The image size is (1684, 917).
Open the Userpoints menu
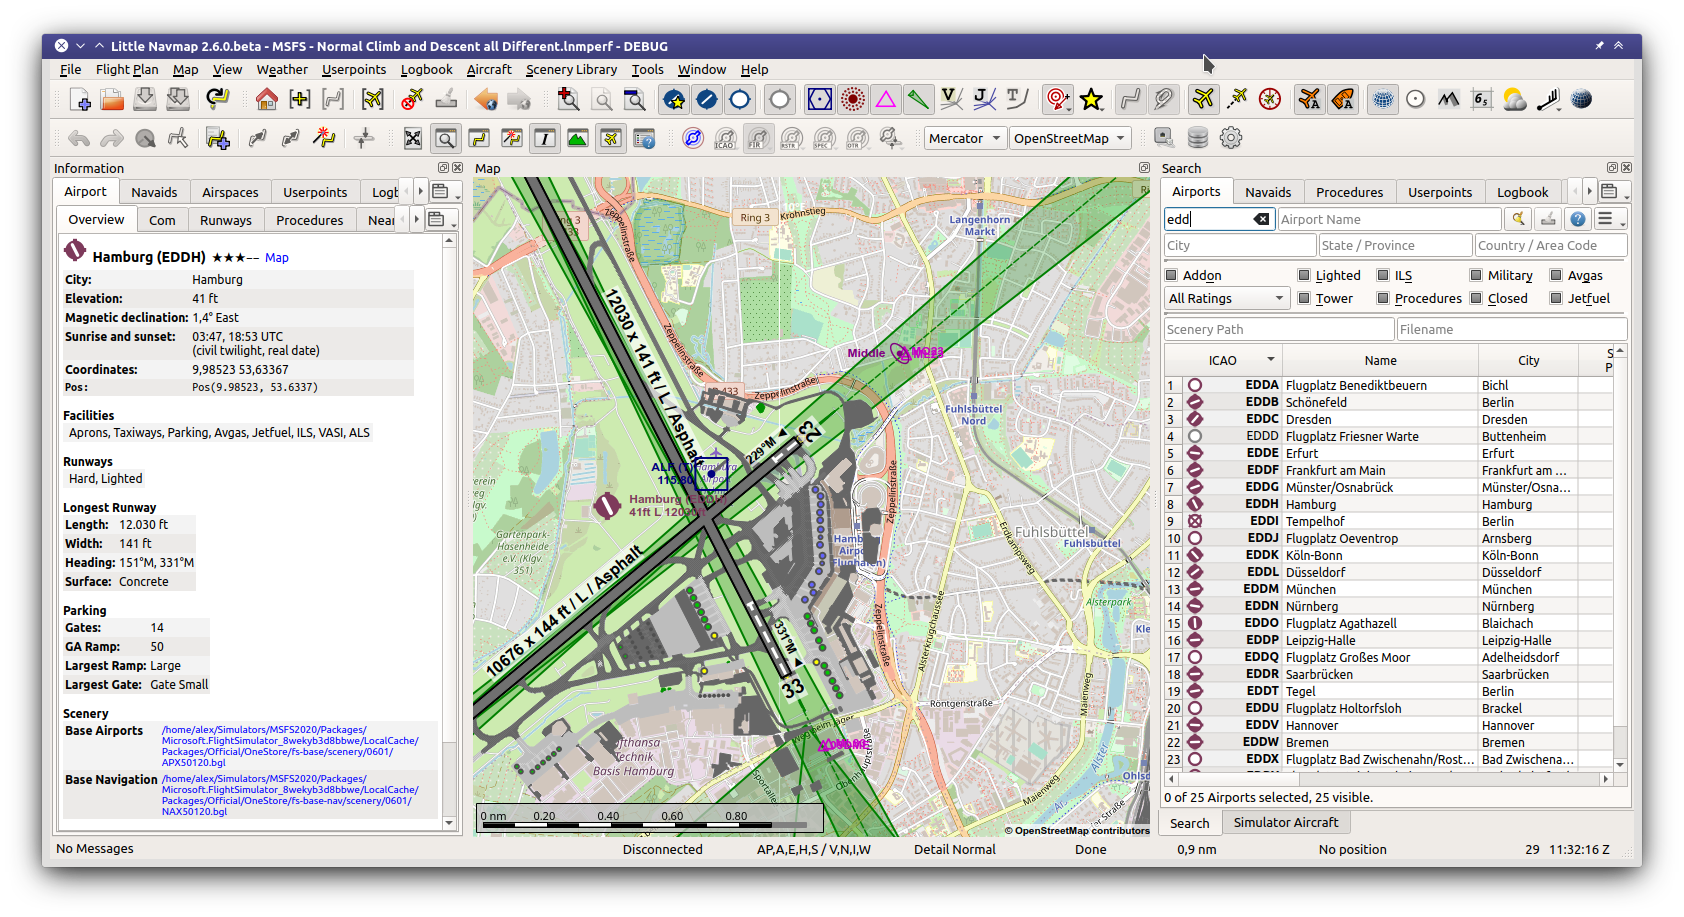(x=354, y=69)
